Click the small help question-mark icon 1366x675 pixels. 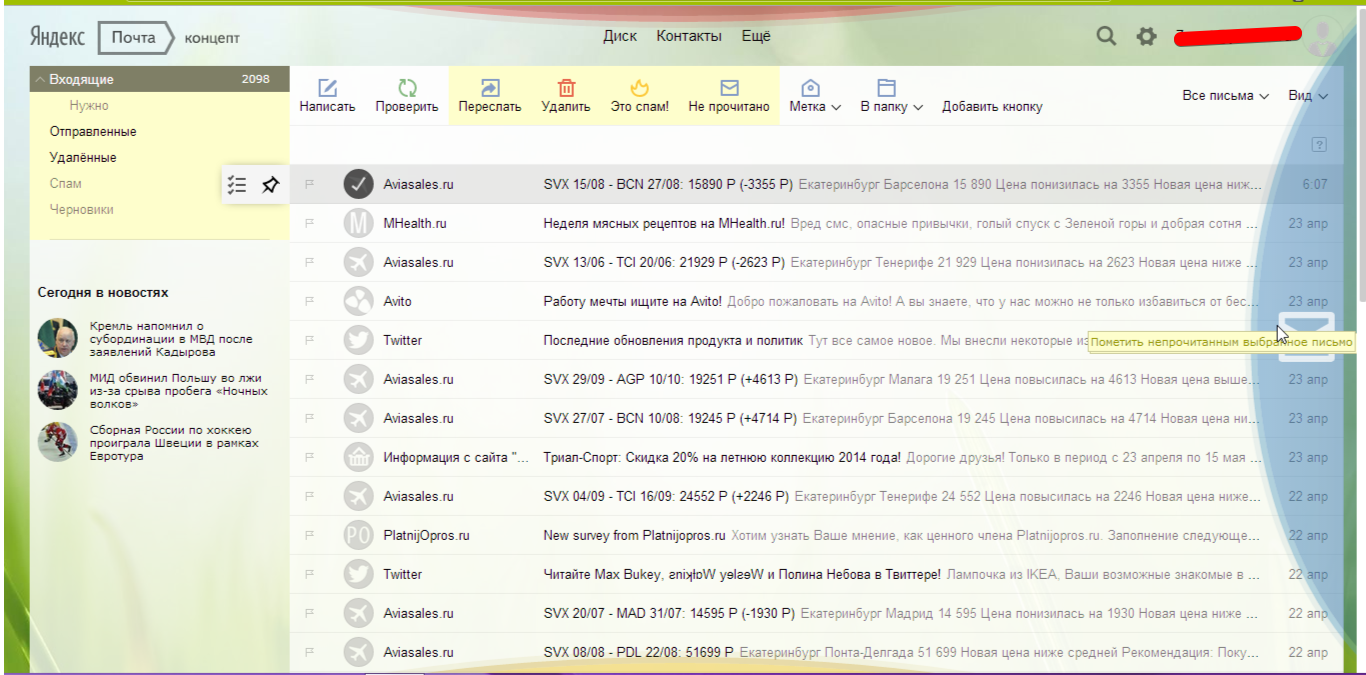tap(1319, 145)
